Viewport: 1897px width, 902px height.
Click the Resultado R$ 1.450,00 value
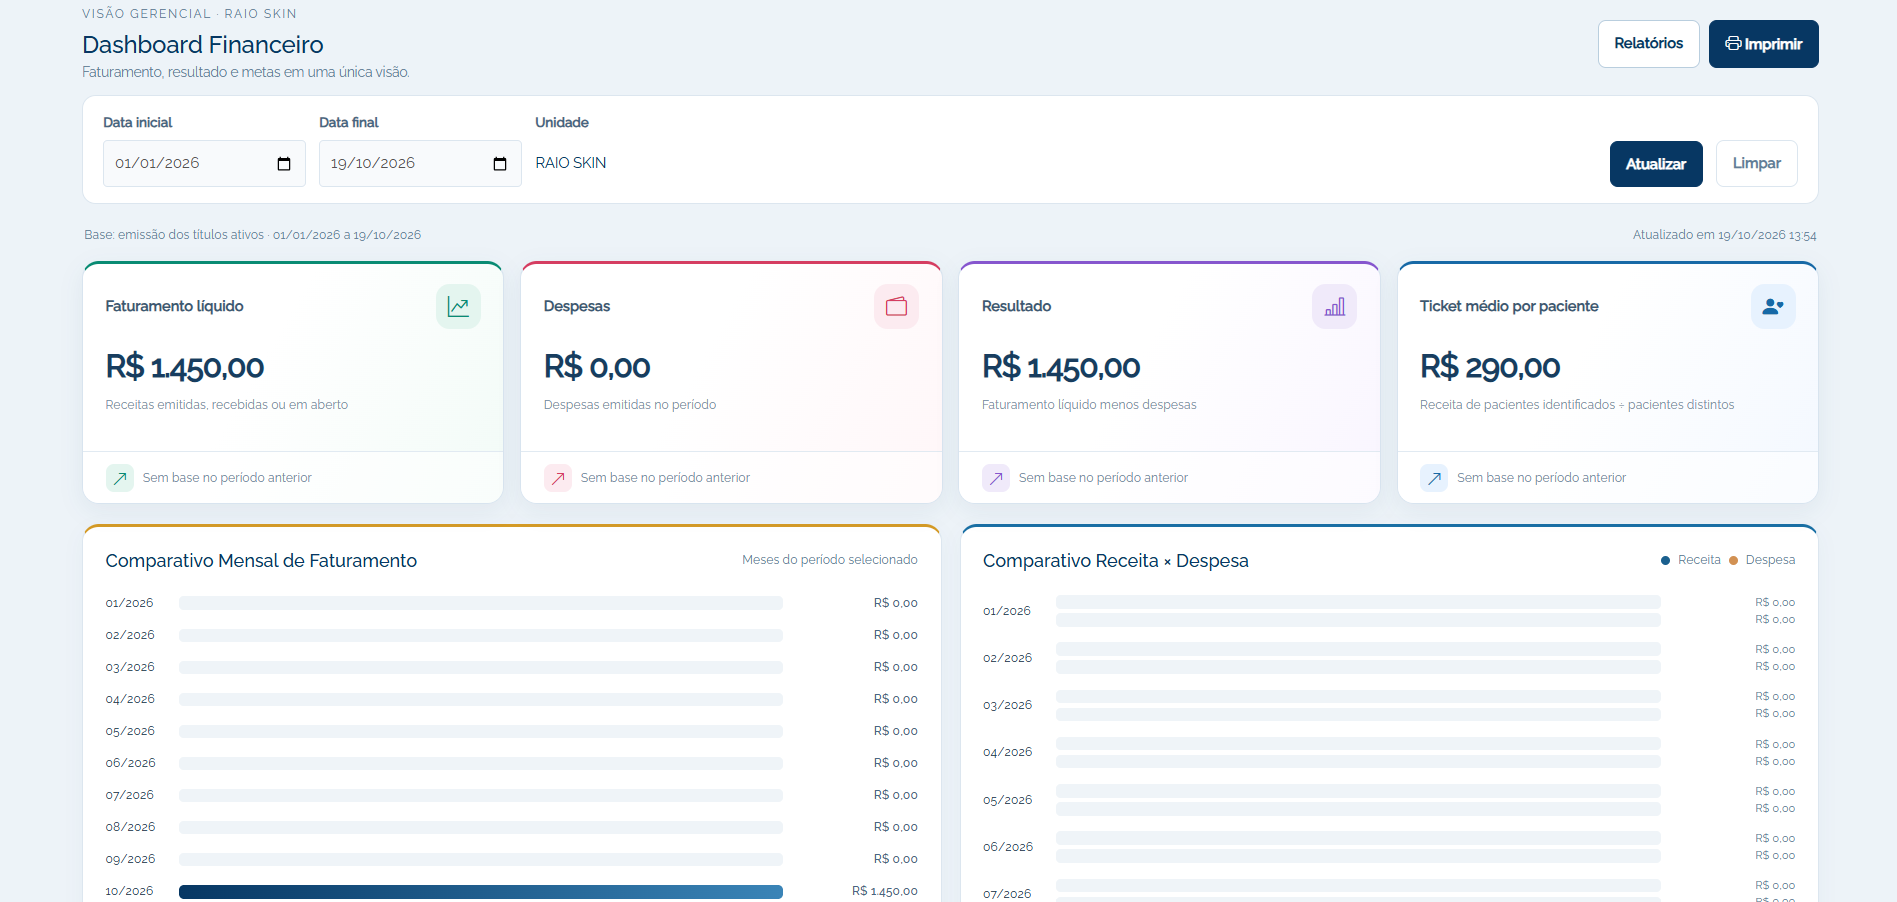point(1061,367)
